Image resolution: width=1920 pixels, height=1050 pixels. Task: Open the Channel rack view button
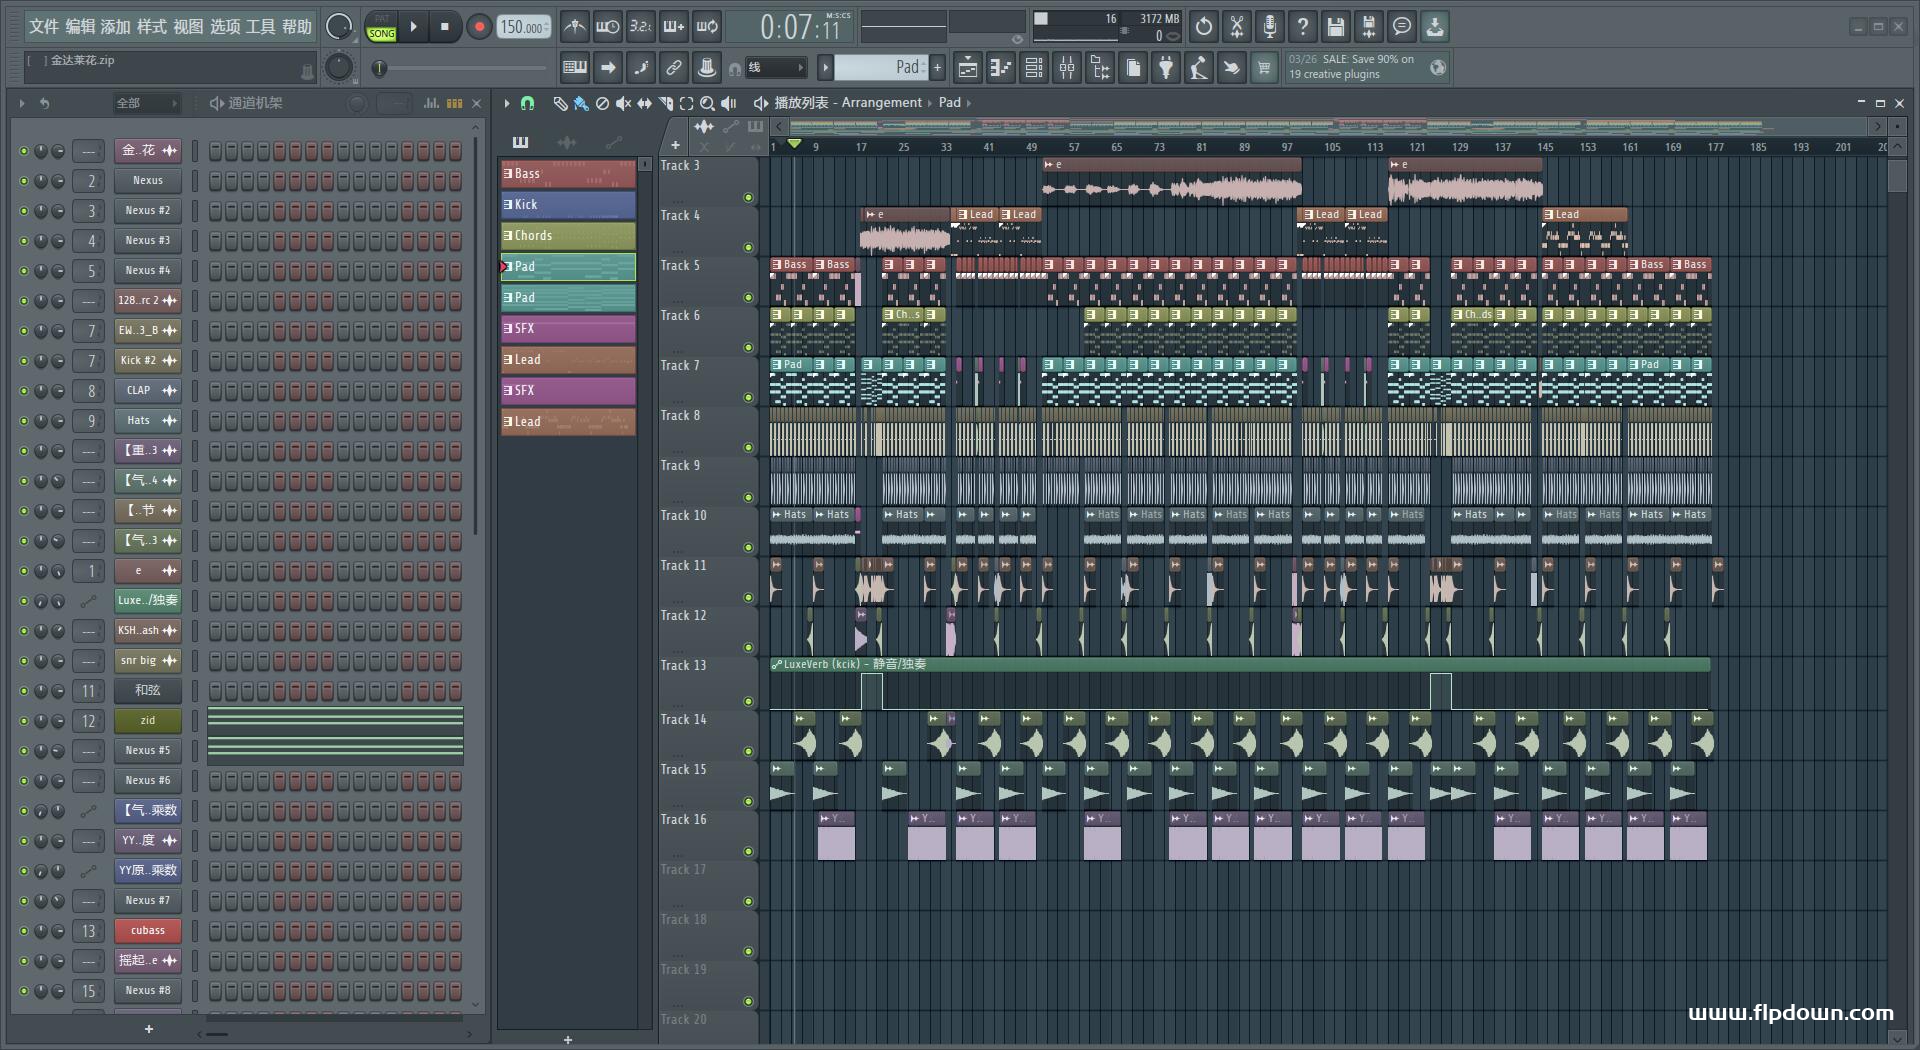click(1034, 68)
